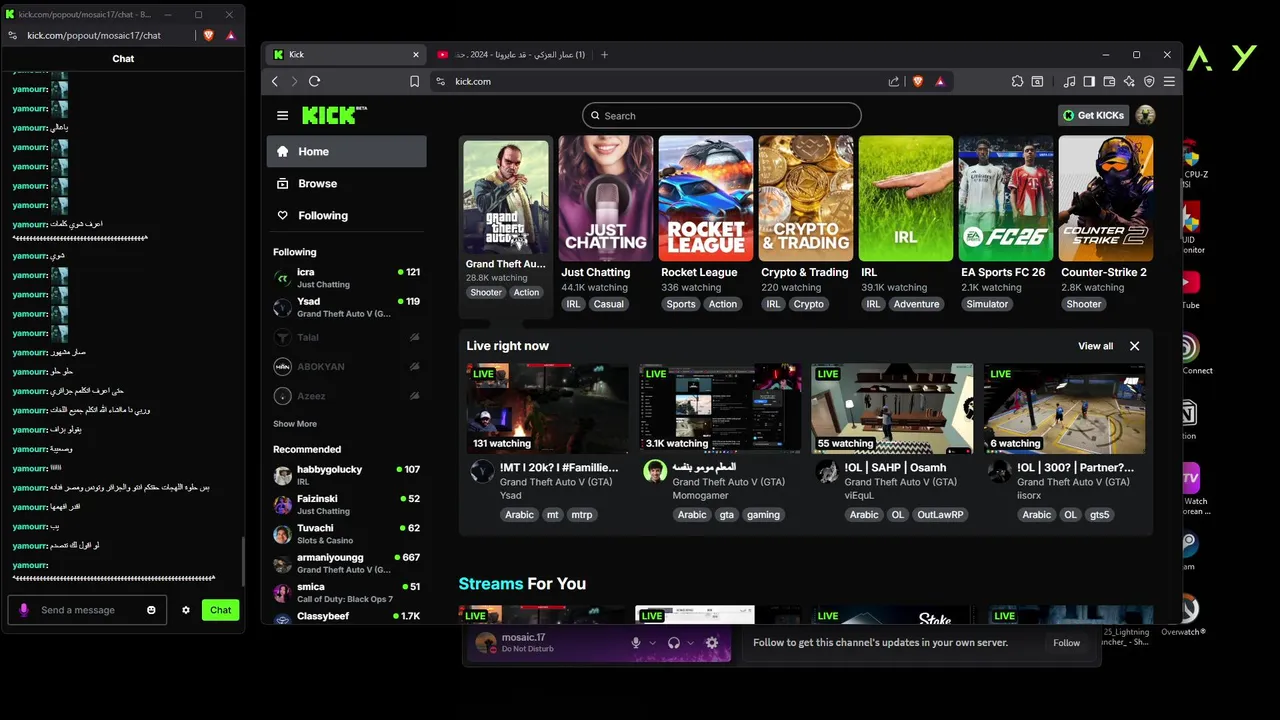Screen dimensions: 1280x720
Task: Click the purple microphone icon in chat
Action: [x=24, y=610]
